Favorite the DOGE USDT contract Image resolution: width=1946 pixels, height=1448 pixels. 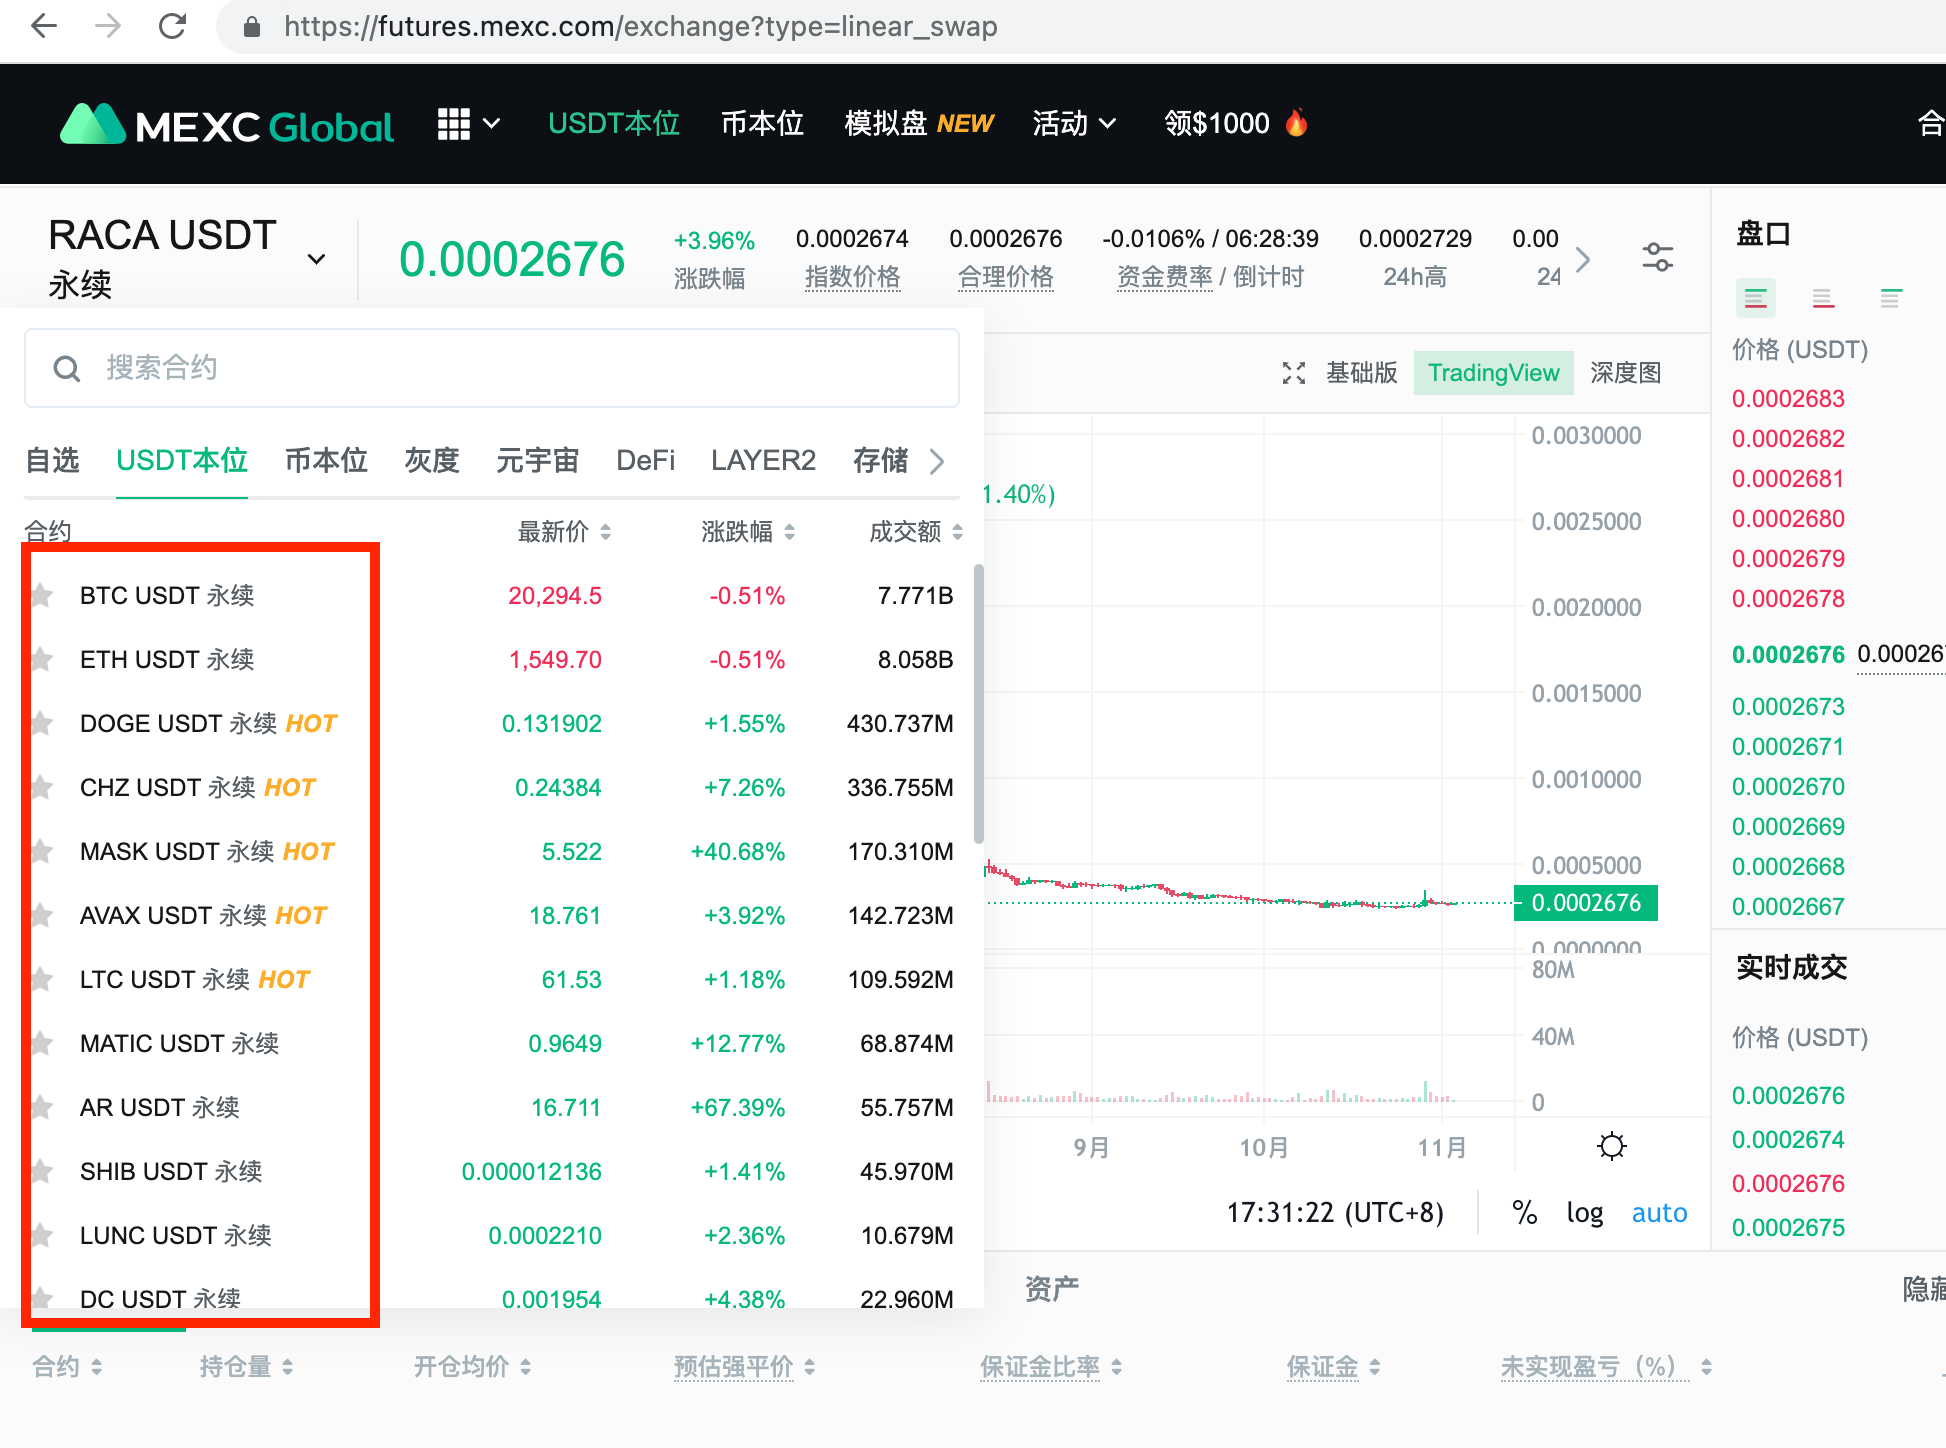41,723
